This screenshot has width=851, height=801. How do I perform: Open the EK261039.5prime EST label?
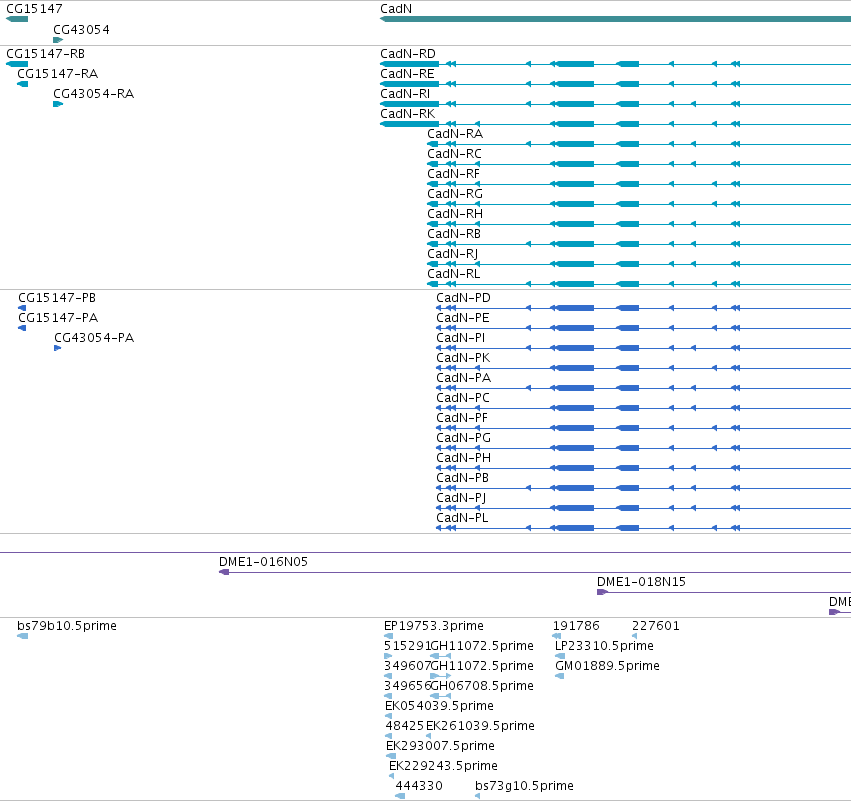[480, 726]
